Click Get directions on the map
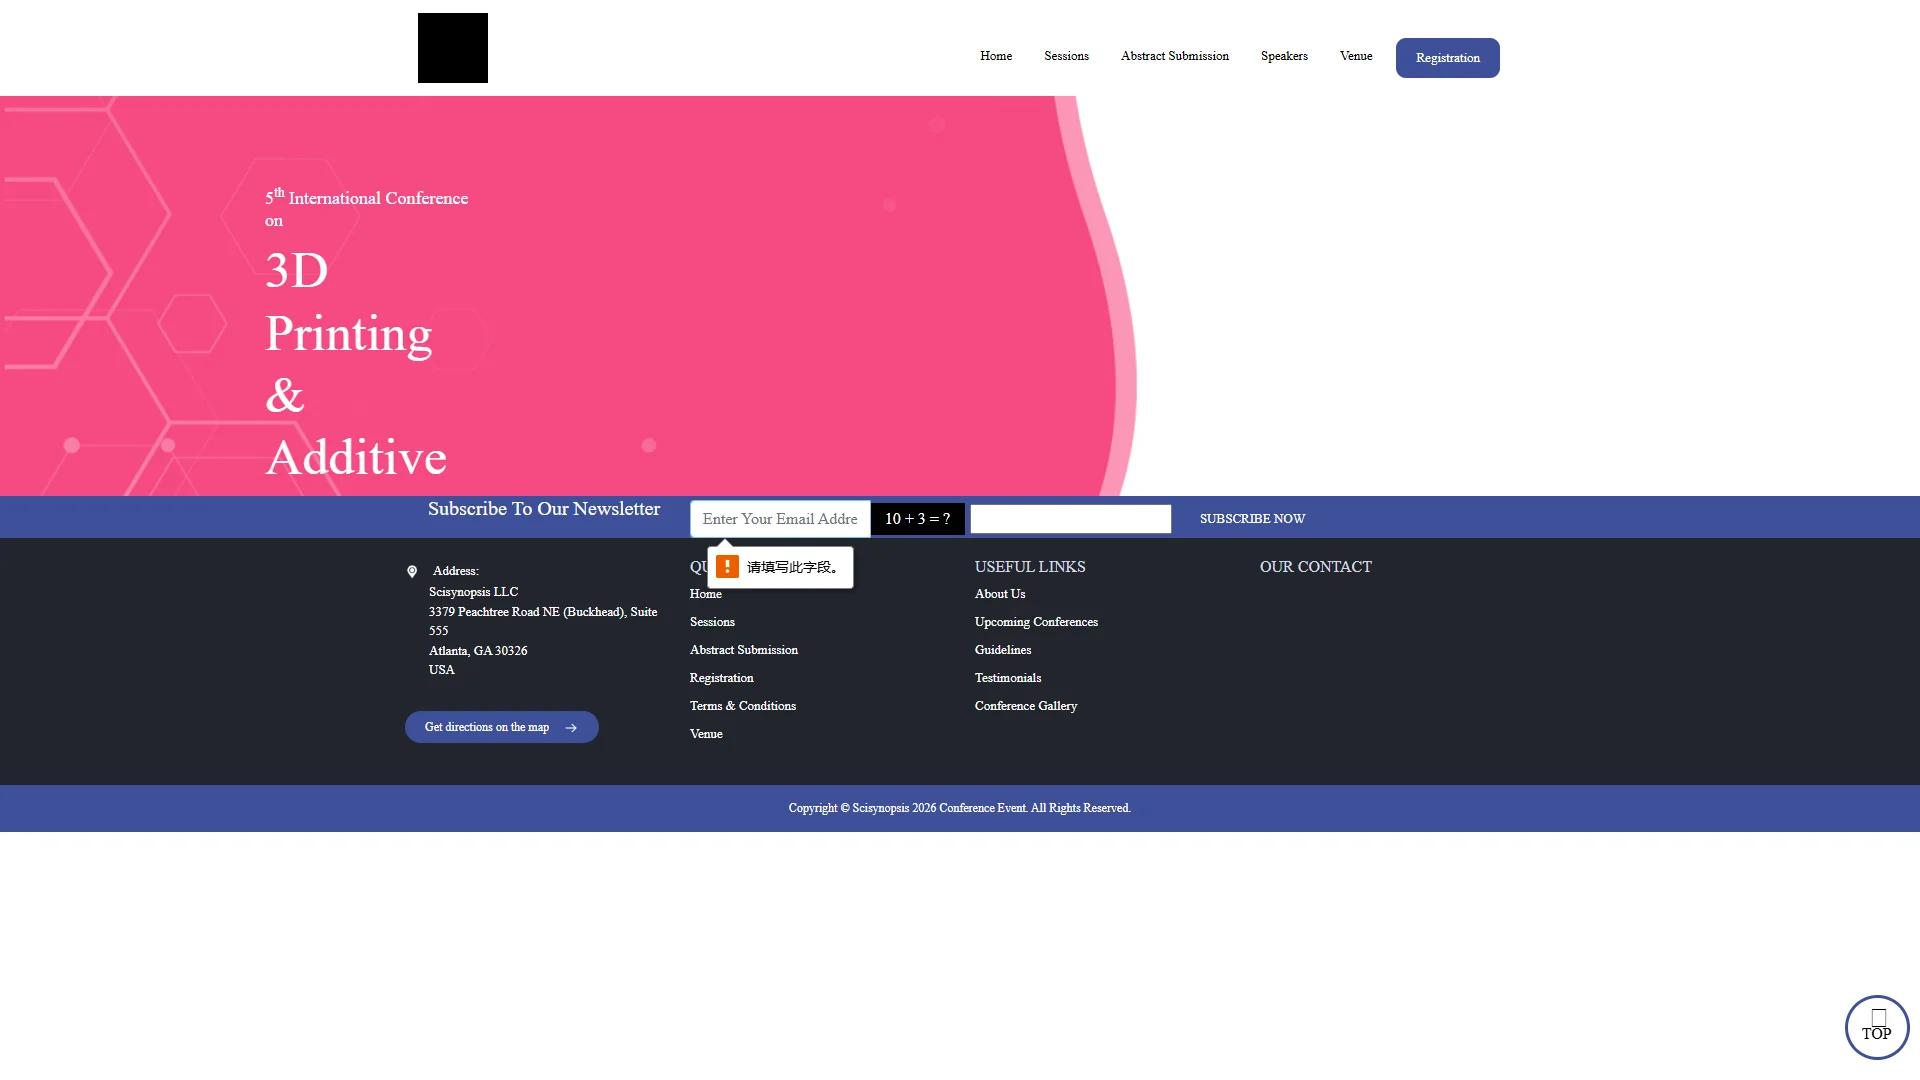Image resolution: width=1920 pixels, height=1080 pixels. [502, 727]
